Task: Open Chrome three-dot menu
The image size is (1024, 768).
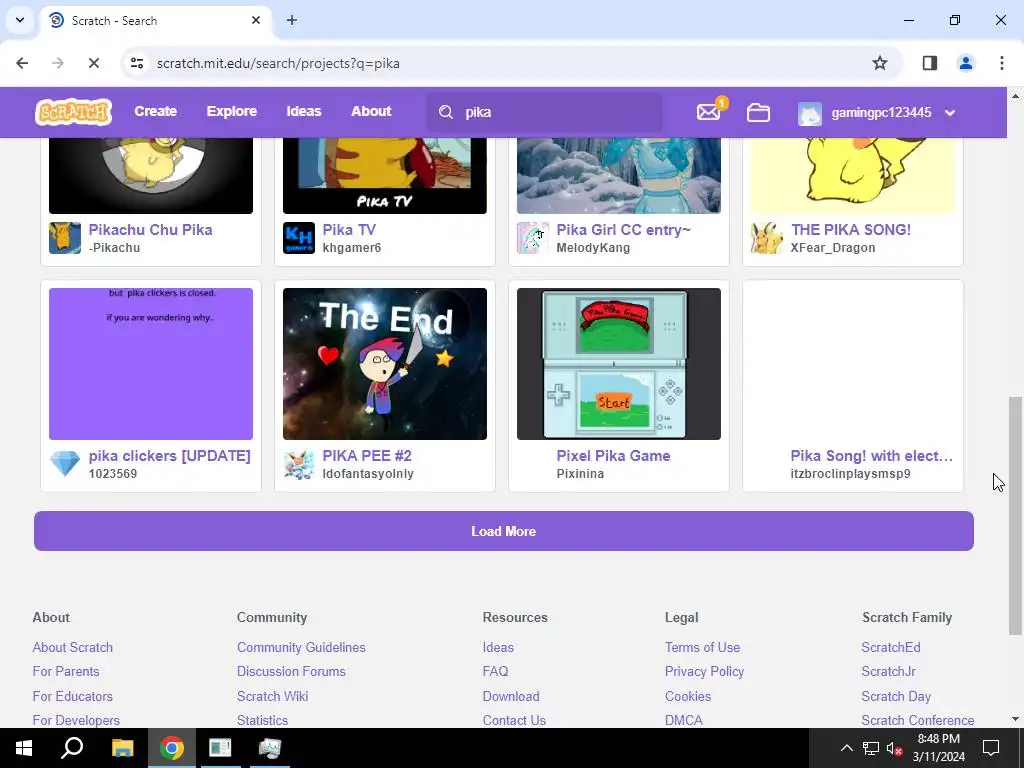Action: tap(1002, 63)
